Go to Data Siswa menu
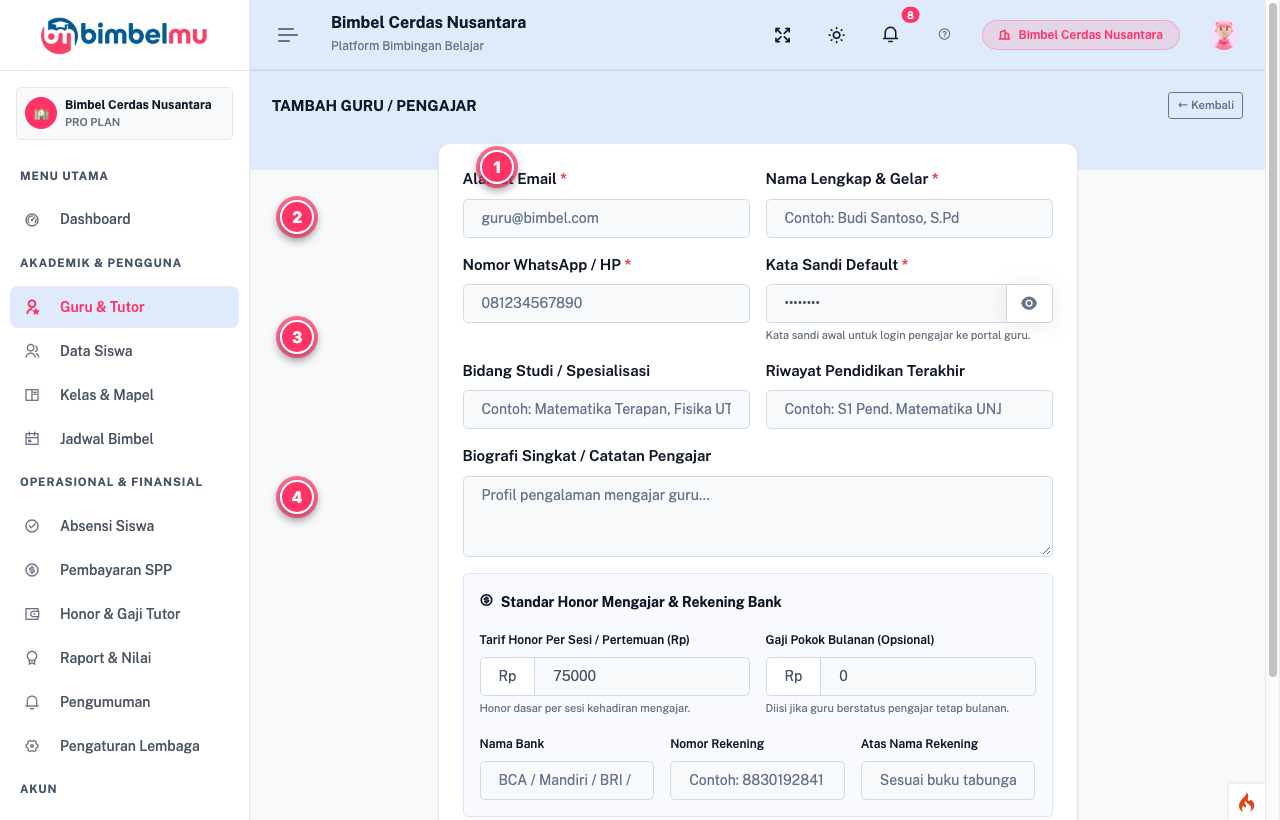The width and height of the screenshot is (1280, 820). pyautogui.click(x=124, y=351)
